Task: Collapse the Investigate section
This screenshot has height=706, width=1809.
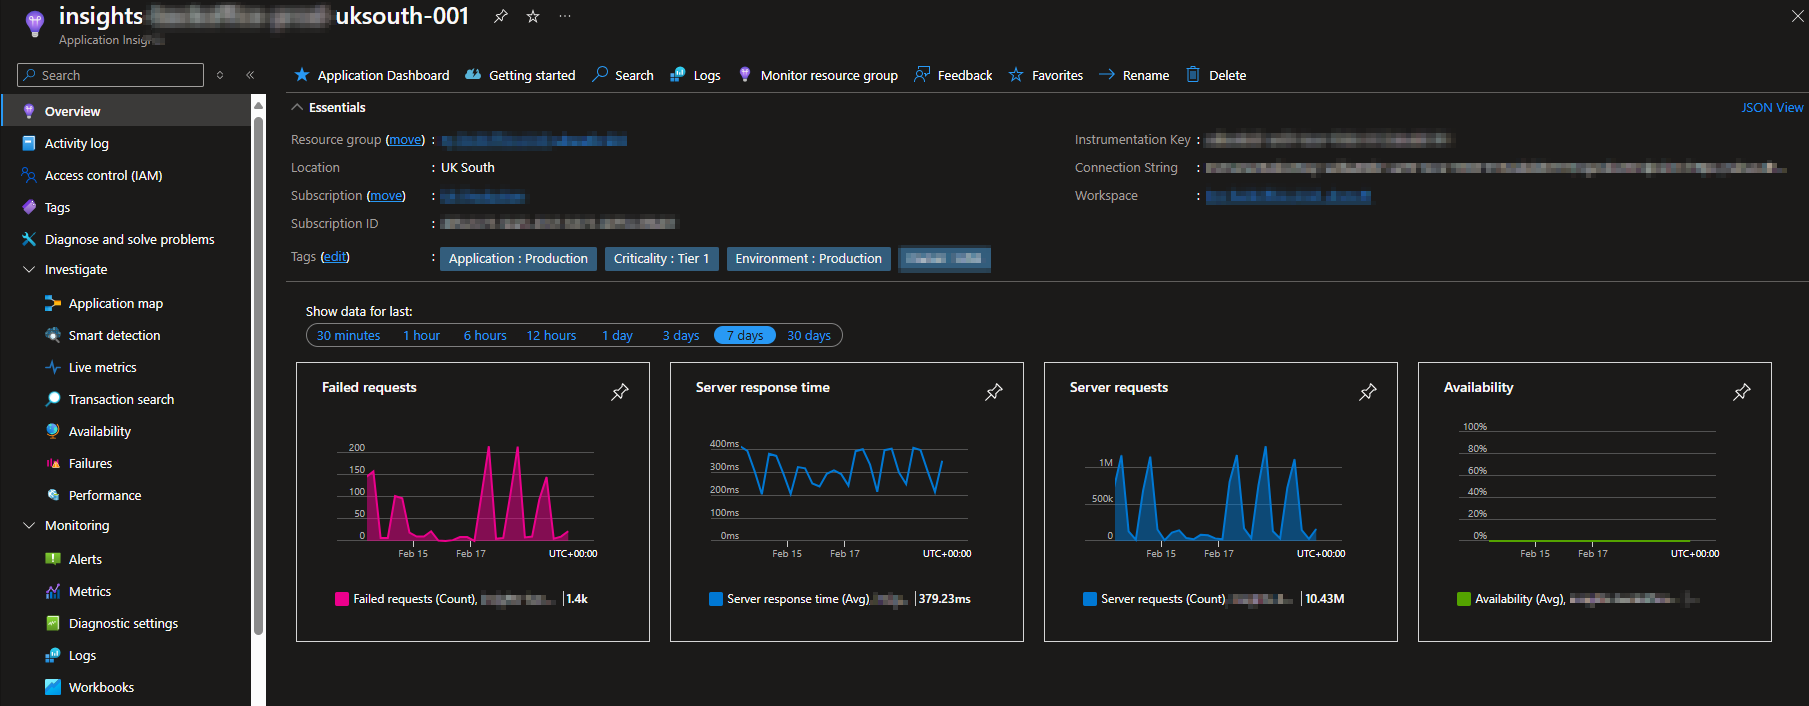Action: pyautogui.click(x=29, y=269)
